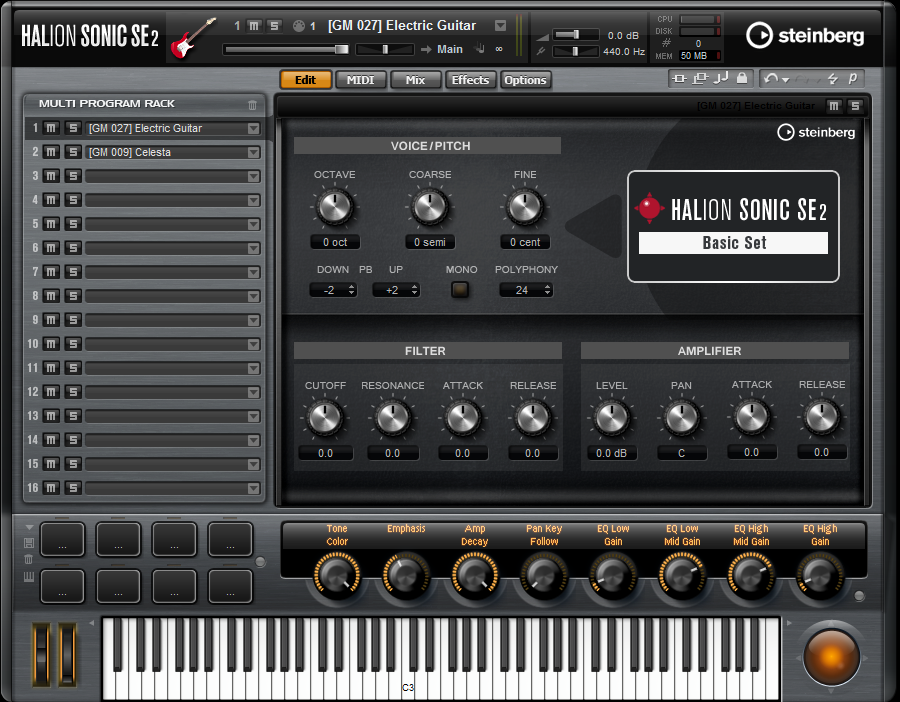900x702 pixels.
Task: Click the undo arrow icon
Action: [x=770, y=78]
